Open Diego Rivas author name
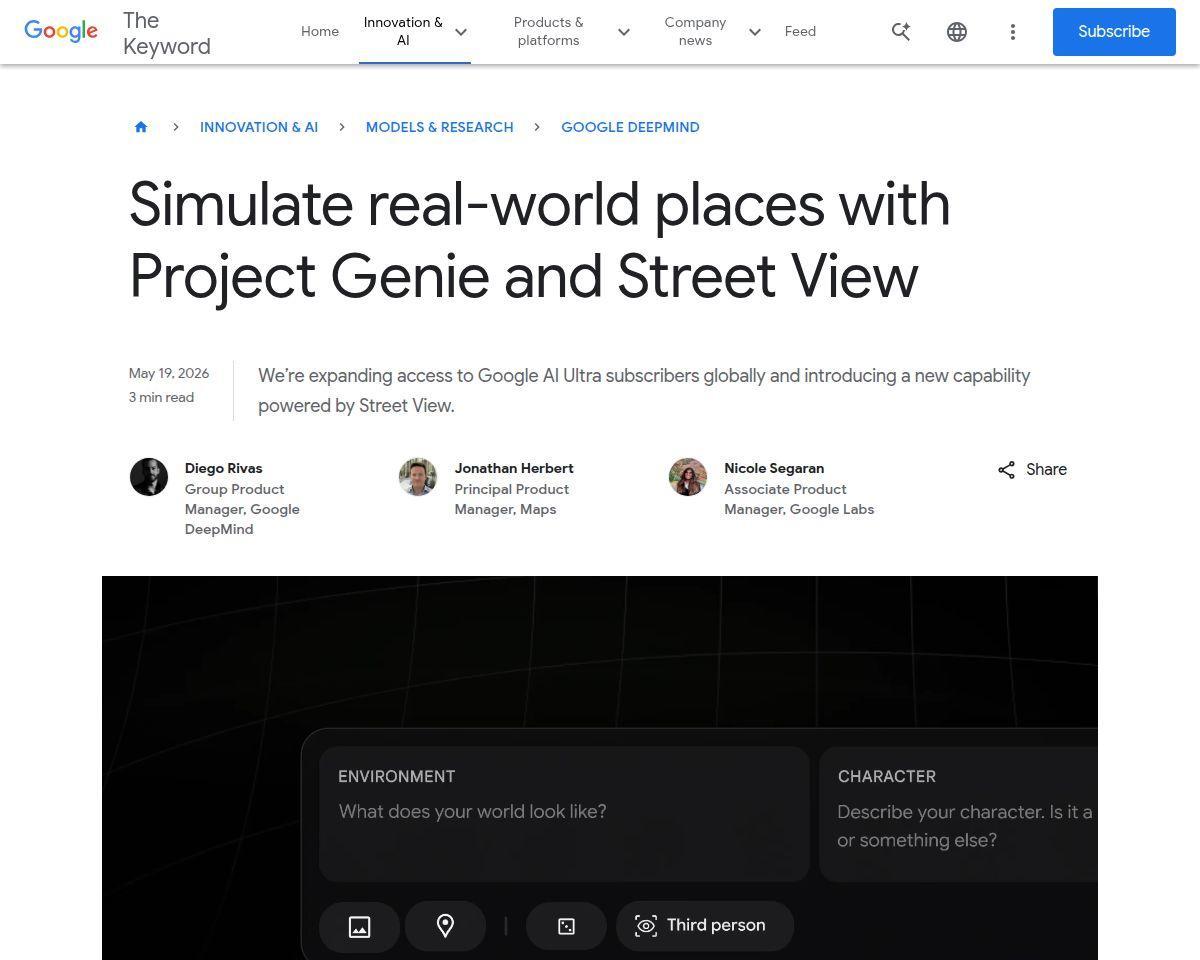1200x960 pixels. pos(224,468)
